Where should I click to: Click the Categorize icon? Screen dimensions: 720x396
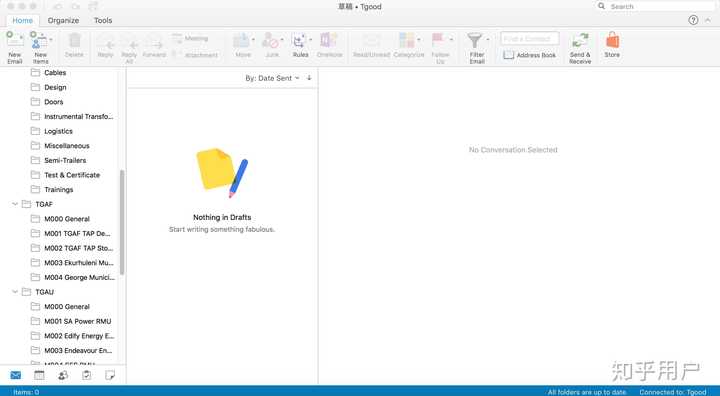pos(406,40)
